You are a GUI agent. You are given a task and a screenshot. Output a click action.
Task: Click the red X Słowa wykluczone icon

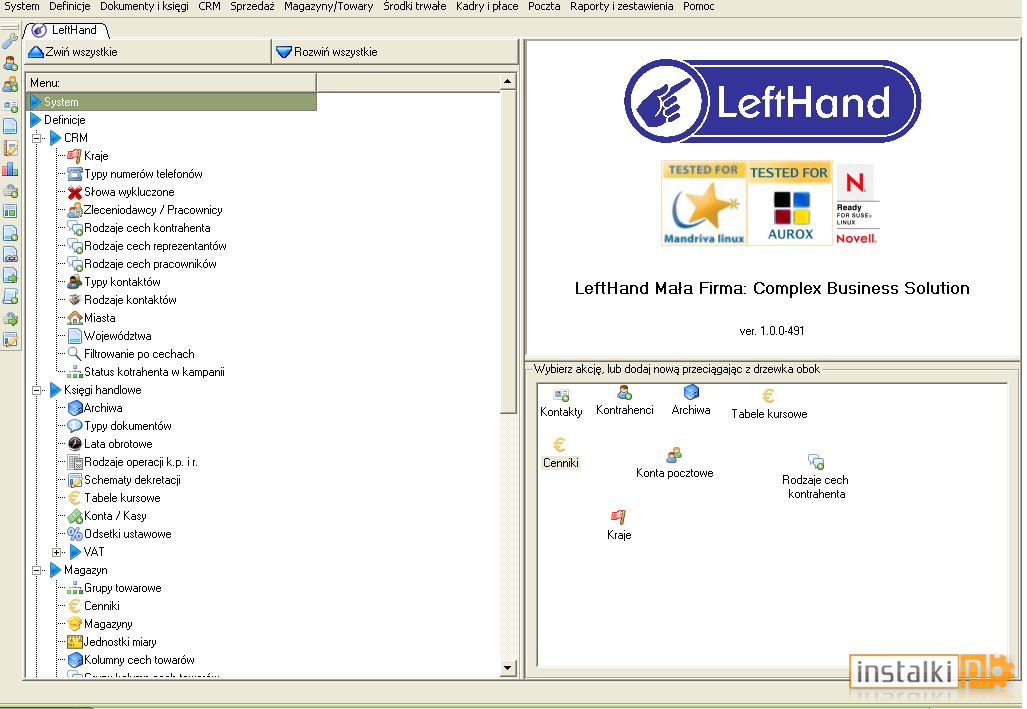pos(75,192)
